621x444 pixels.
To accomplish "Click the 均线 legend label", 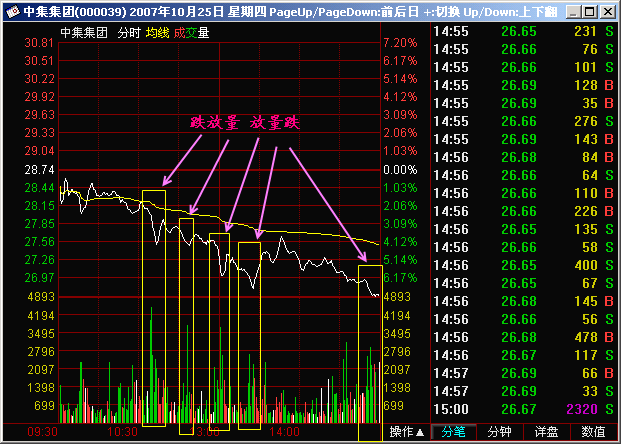I will [157, 32].
